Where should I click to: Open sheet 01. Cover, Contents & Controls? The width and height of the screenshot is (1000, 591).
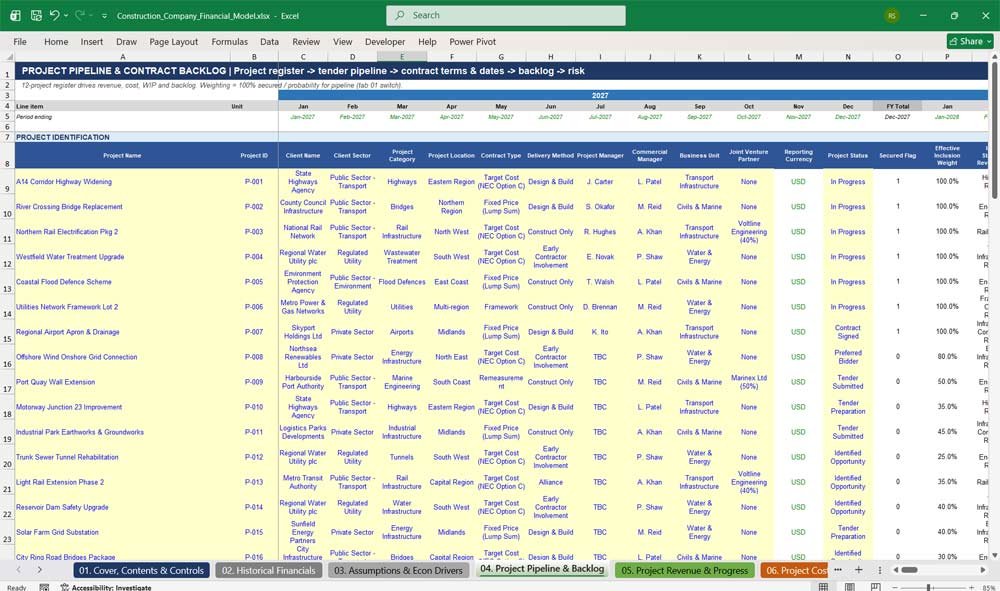(141, 571)
